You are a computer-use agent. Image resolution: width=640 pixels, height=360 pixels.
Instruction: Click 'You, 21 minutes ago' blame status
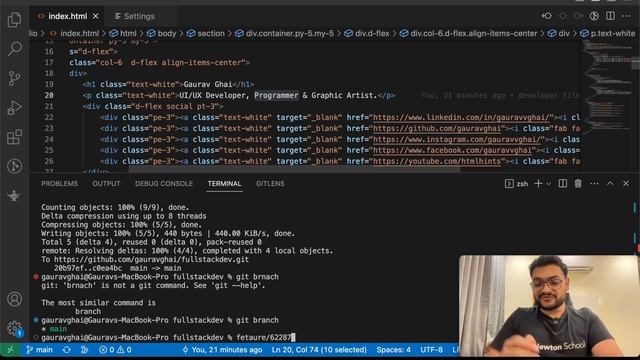click(x=222, y=350)
